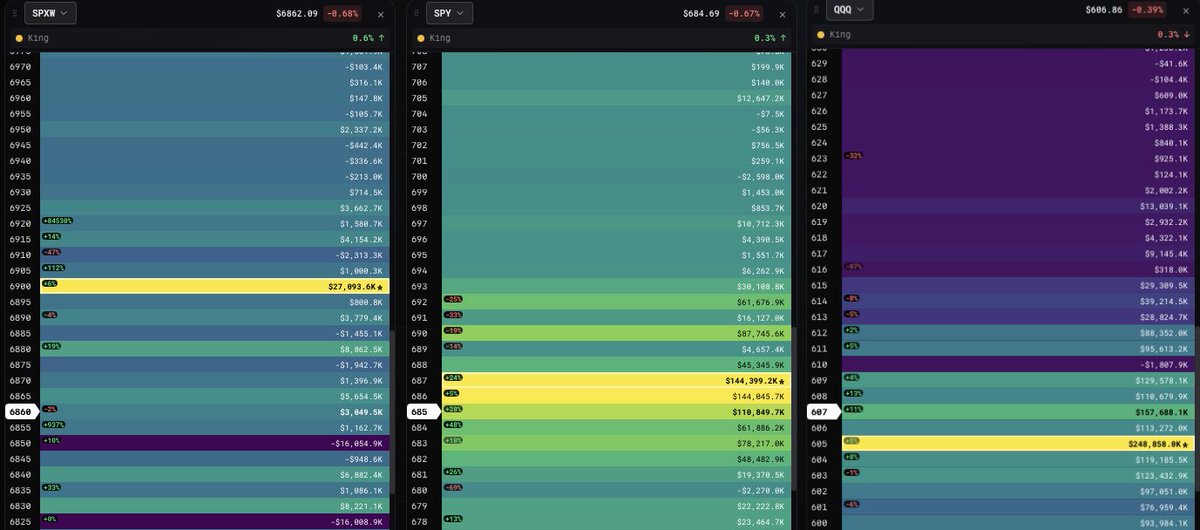Open the QQQ ticker dropdown
Viewport: 1200px width, 530px height.
pos(850,10)
